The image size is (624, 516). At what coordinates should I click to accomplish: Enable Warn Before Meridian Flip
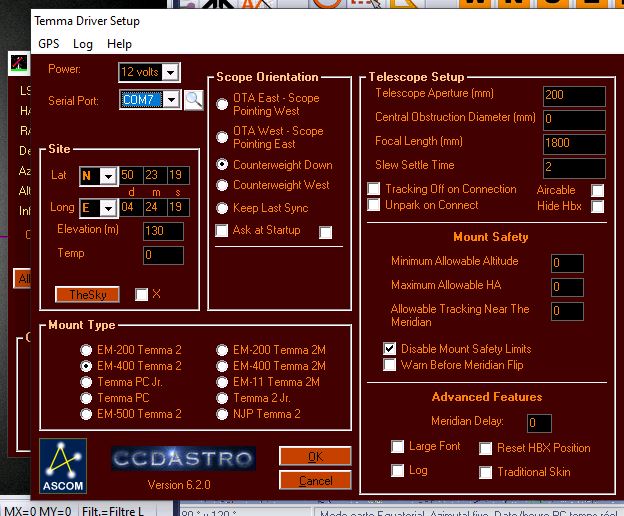(390, 365)
